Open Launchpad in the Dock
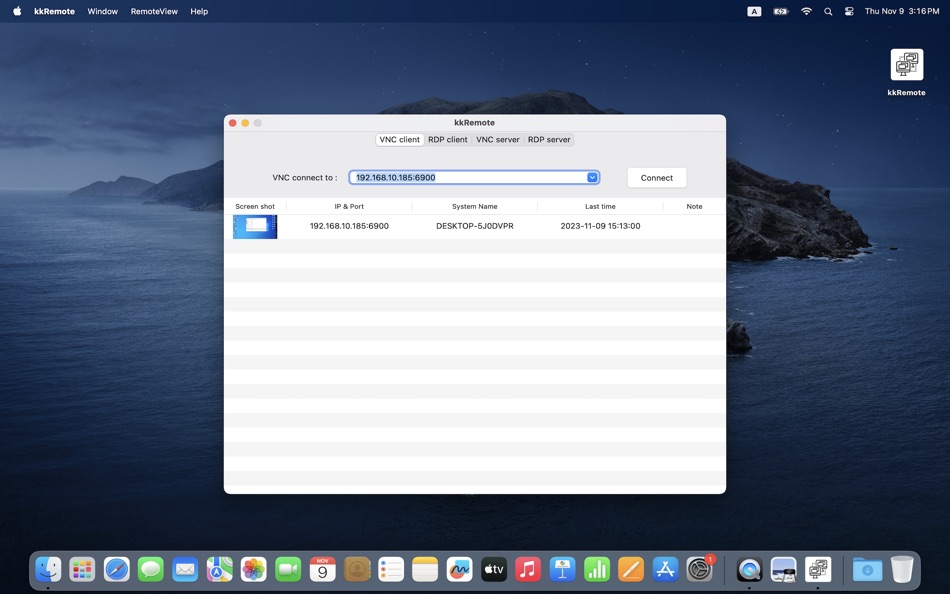The image size is (950, 594). (82, 570)
